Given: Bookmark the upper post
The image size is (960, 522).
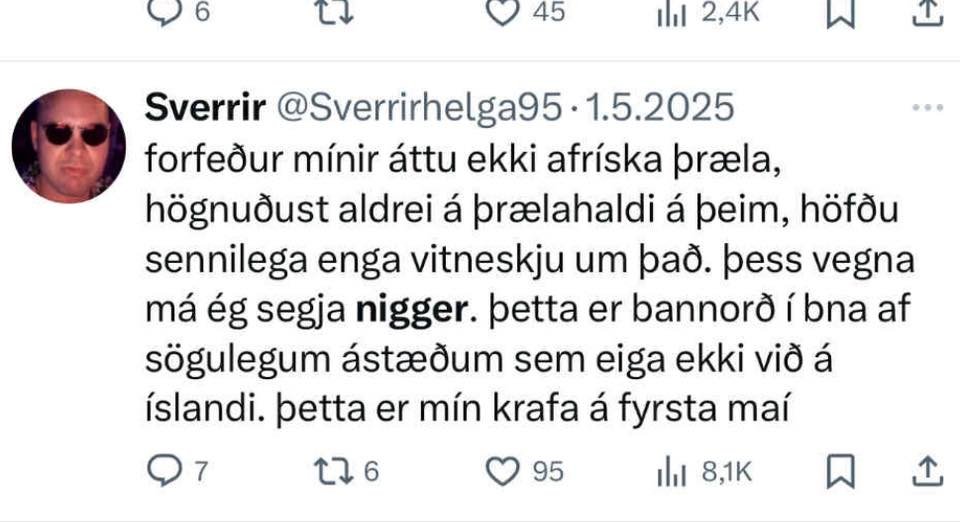Looking at the screenshot, I should pyautogui.click(x=840, y=12).
